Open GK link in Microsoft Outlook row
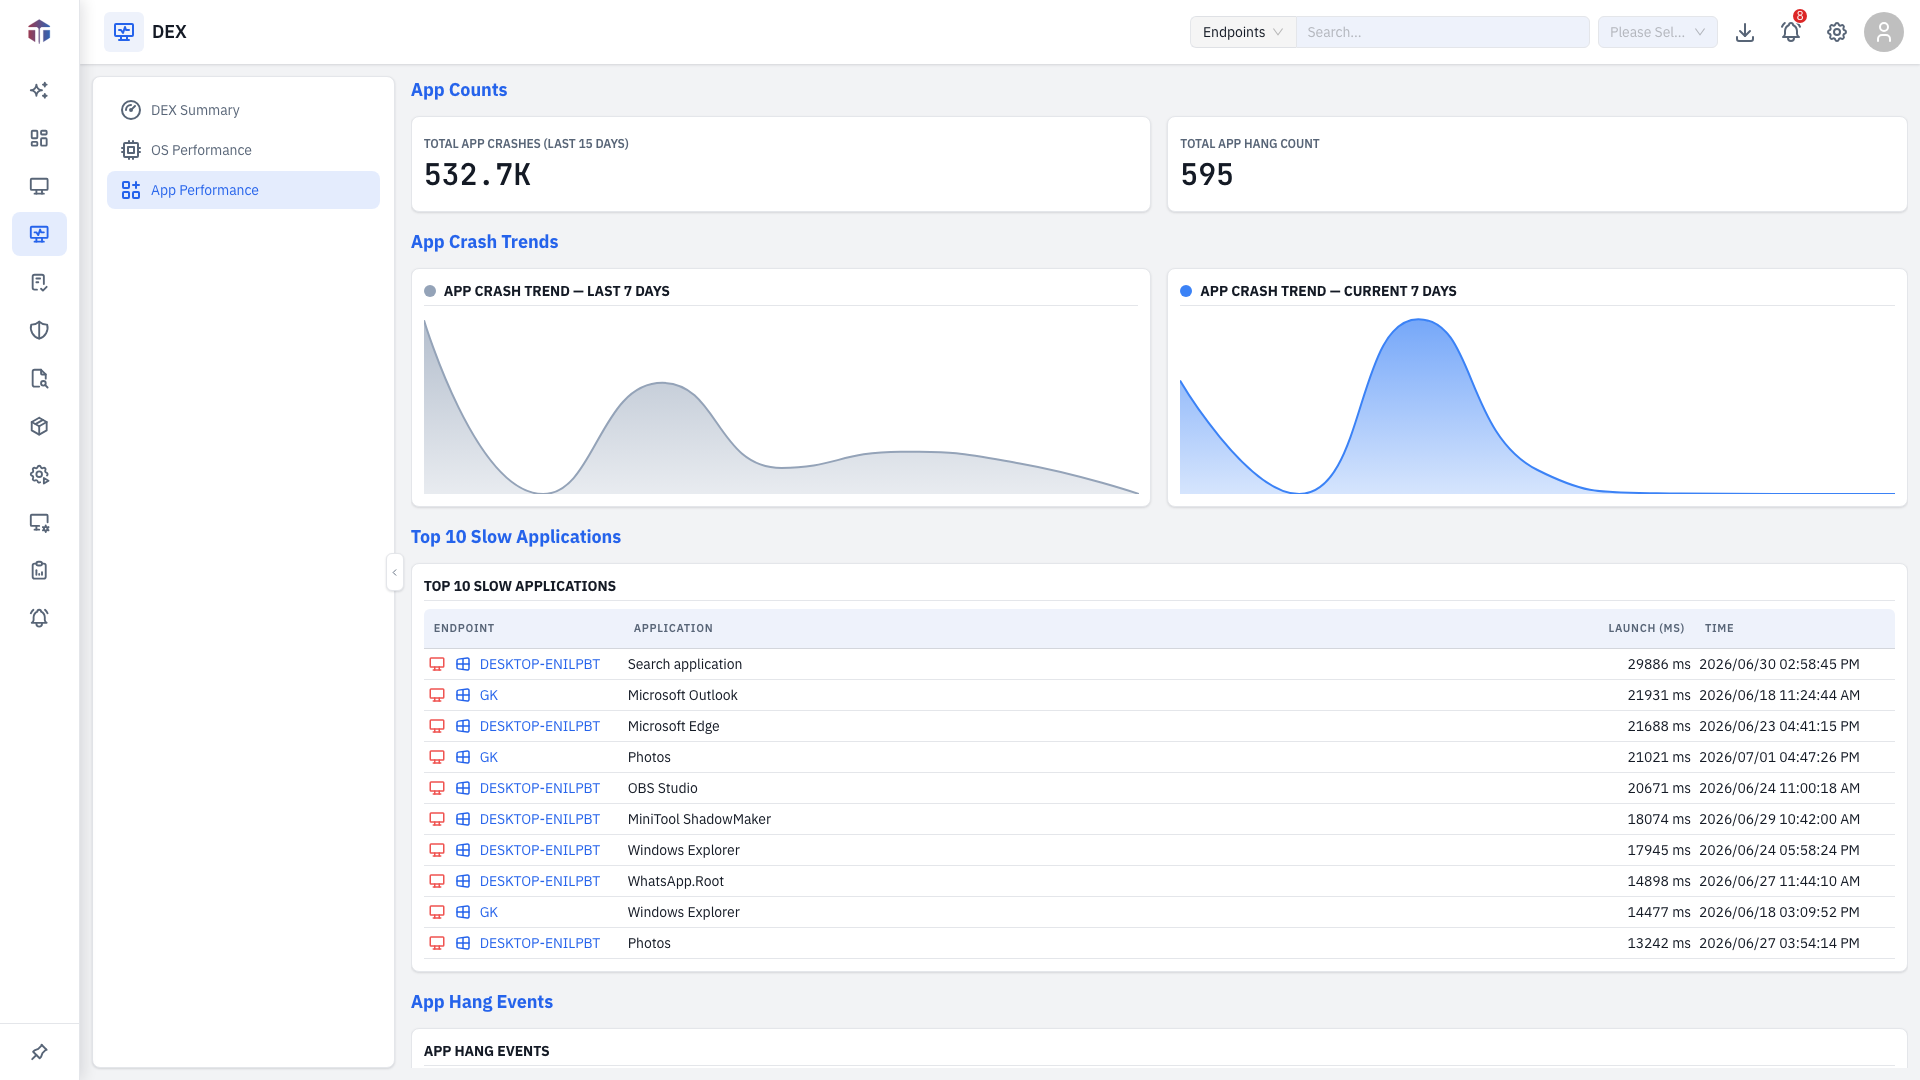 tap(489, 695)
